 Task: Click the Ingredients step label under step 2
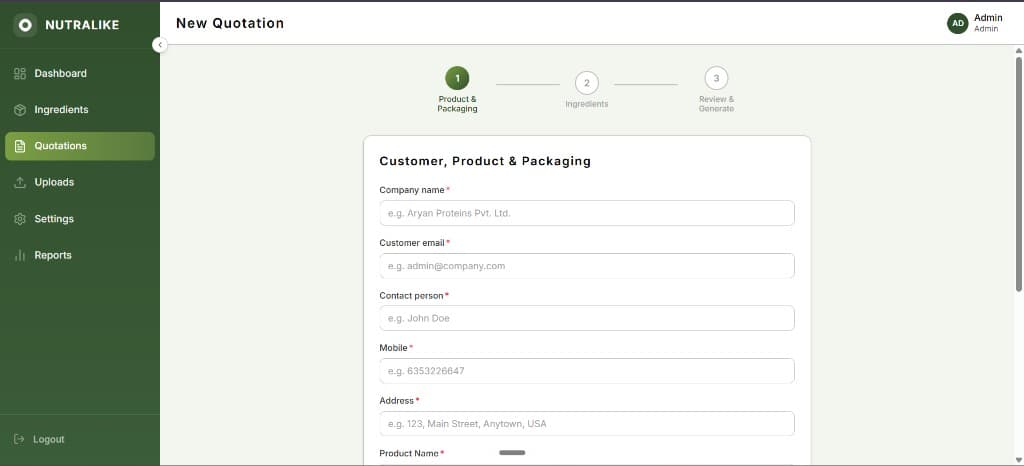586,104
